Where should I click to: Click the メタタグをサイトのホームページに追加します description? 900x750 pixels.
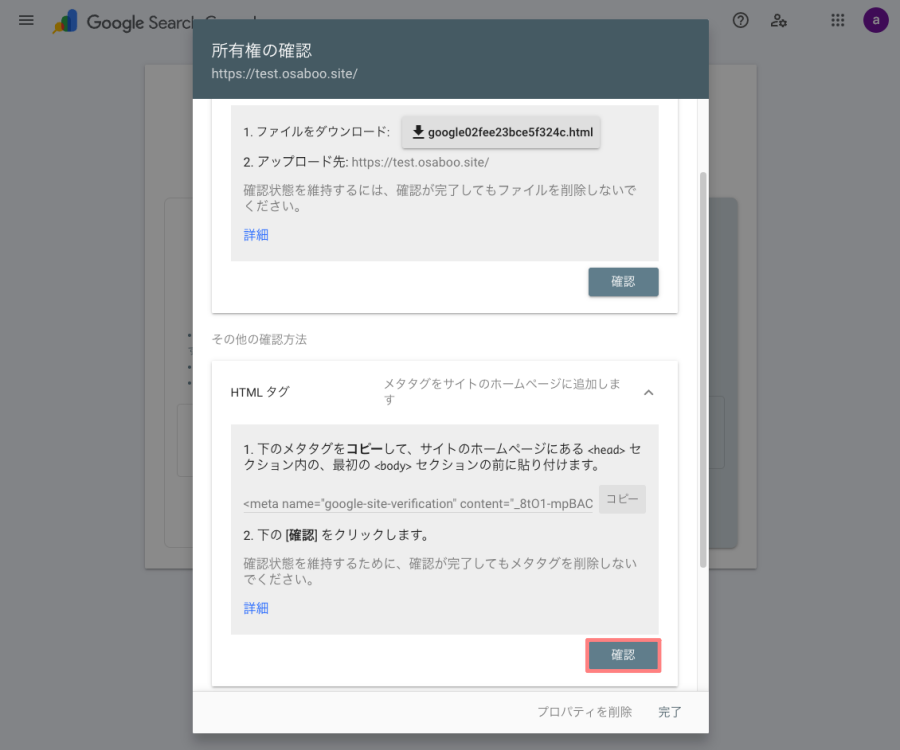502,392
